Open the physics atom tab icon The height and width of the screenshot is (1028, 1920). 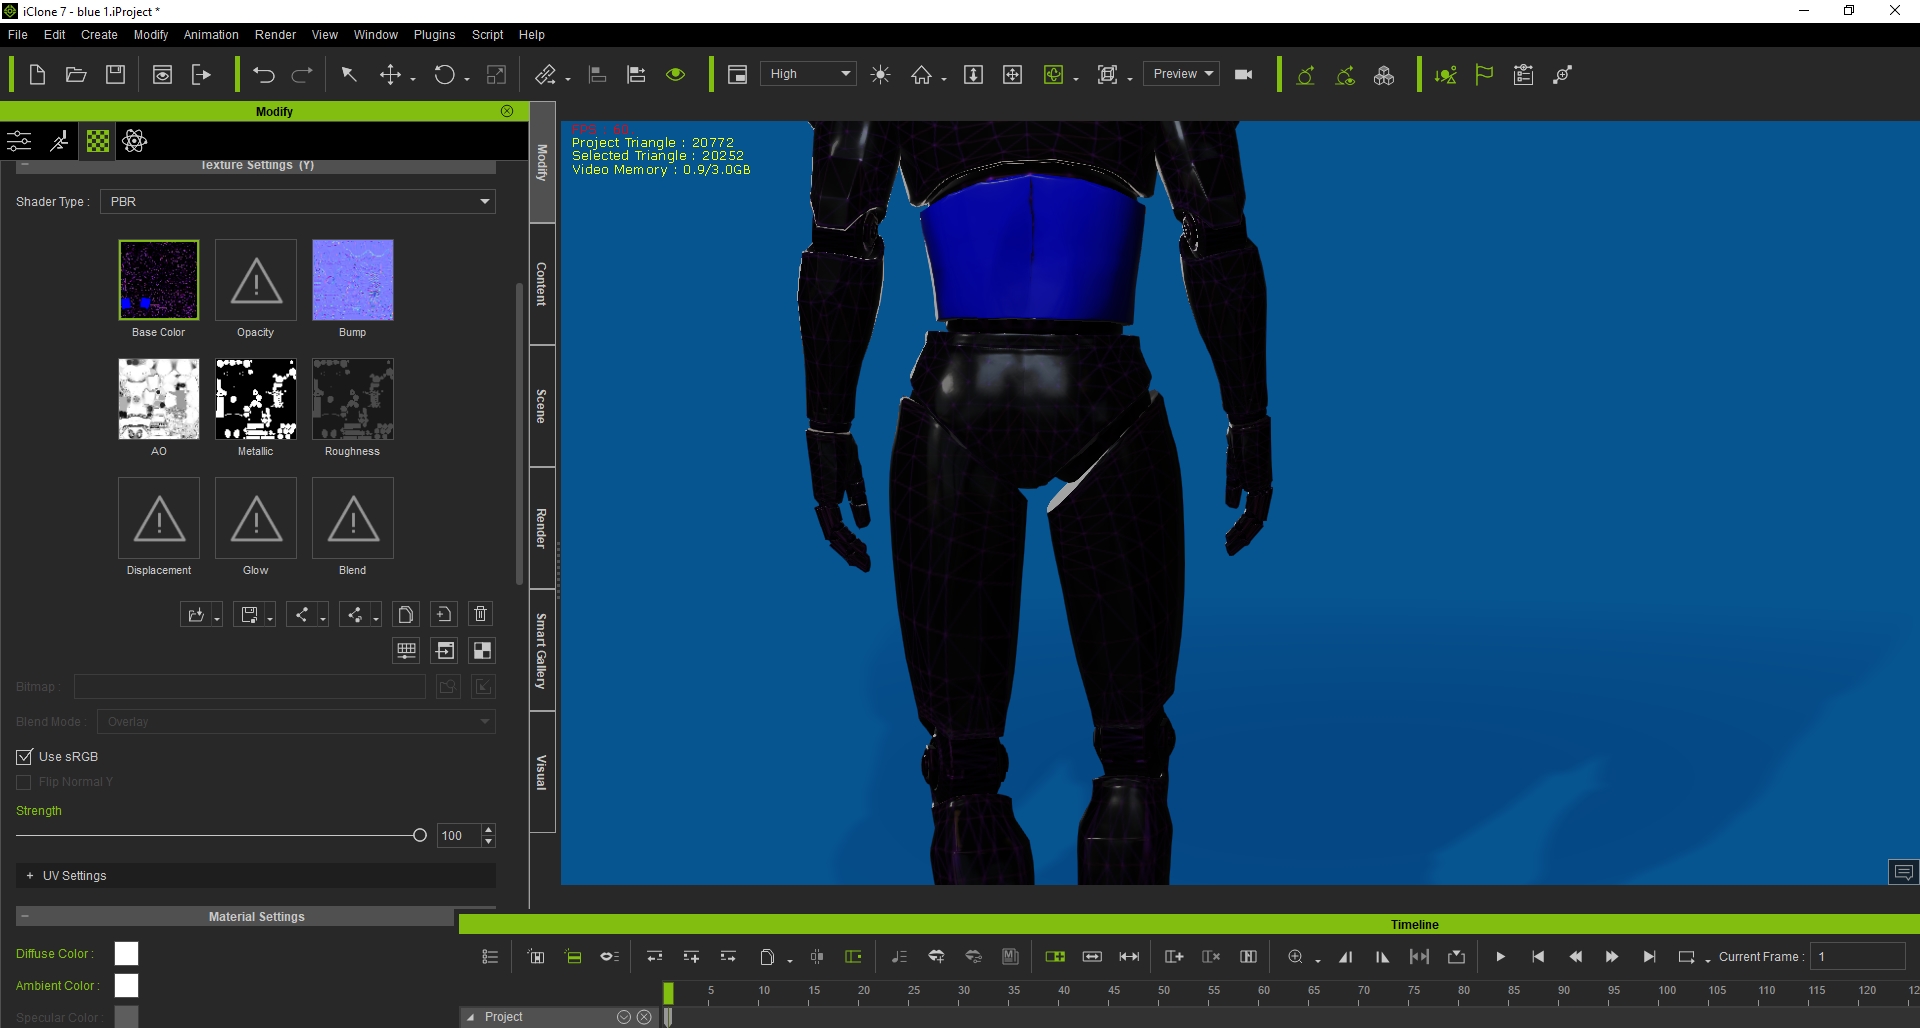tap(135, 141)
